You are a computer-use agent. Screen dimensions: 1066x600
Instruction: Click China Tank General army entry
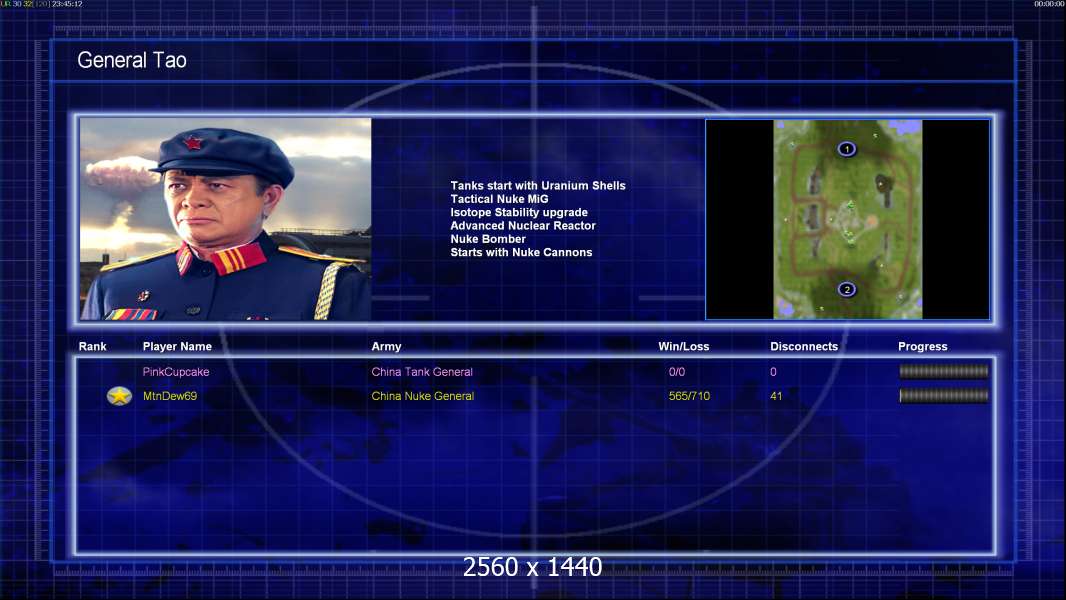422,372
